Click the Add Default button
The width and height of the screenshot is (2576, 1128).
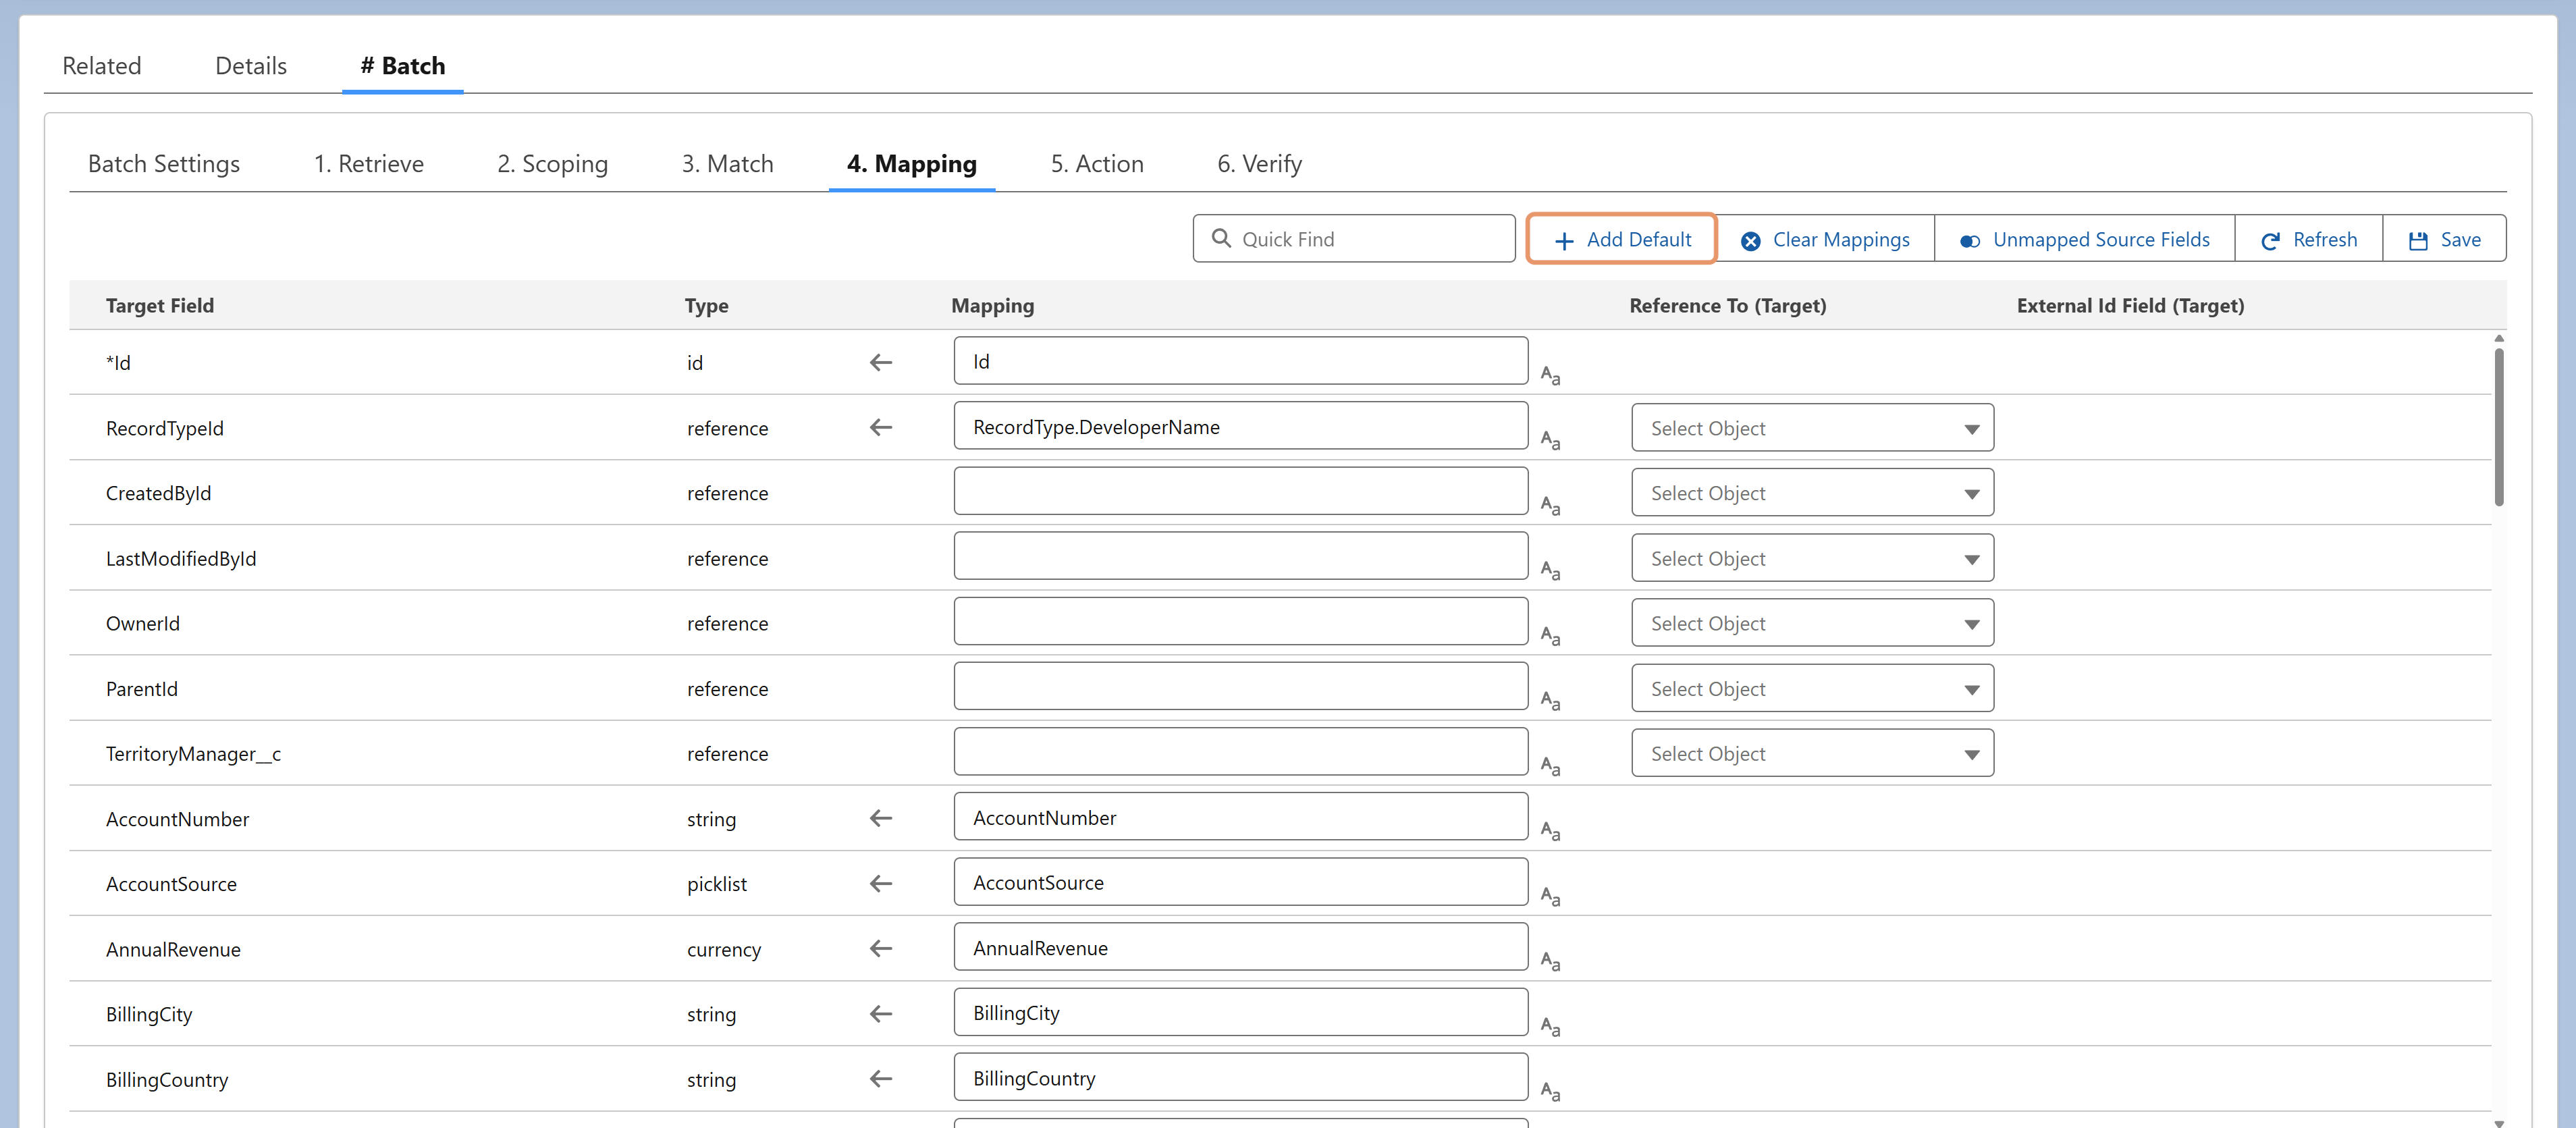[1622, 239]
